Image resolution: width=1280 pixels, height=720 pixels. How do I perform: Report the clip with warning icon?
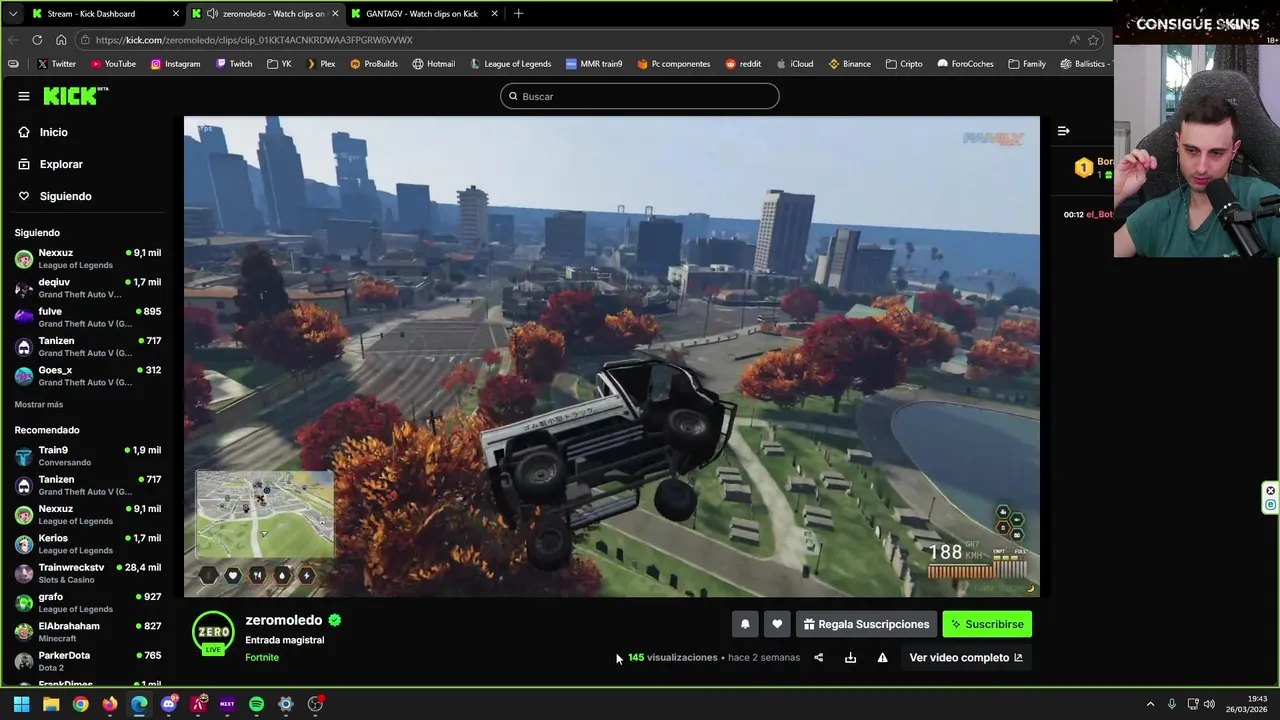[882, 657]
